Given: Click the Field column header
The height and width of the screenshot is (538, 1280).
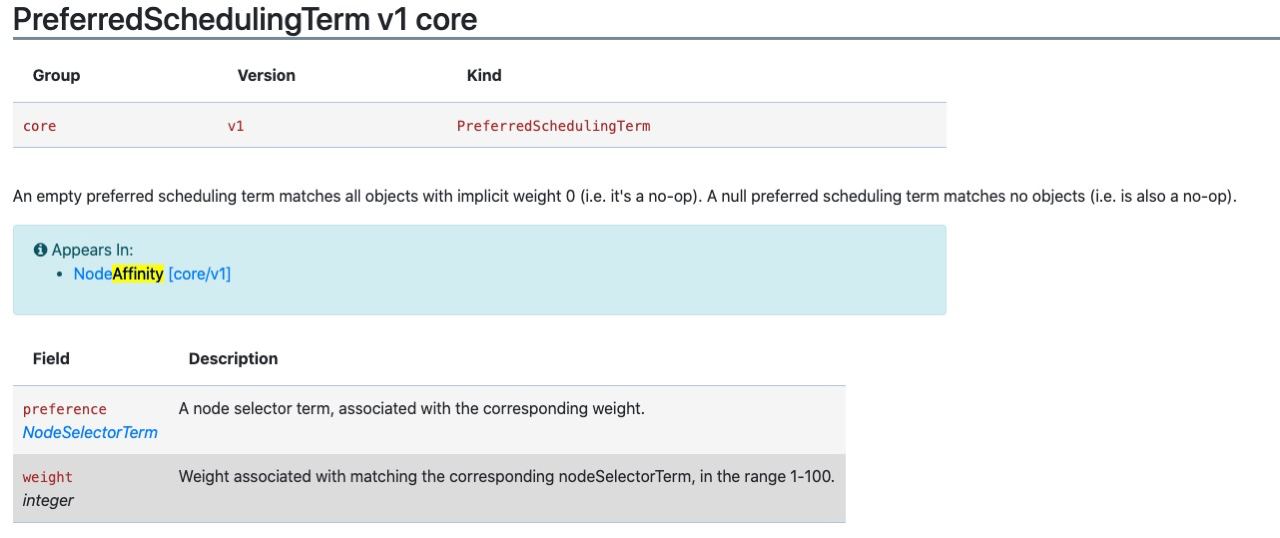Looking at the screenshot, I should [51, 359].
